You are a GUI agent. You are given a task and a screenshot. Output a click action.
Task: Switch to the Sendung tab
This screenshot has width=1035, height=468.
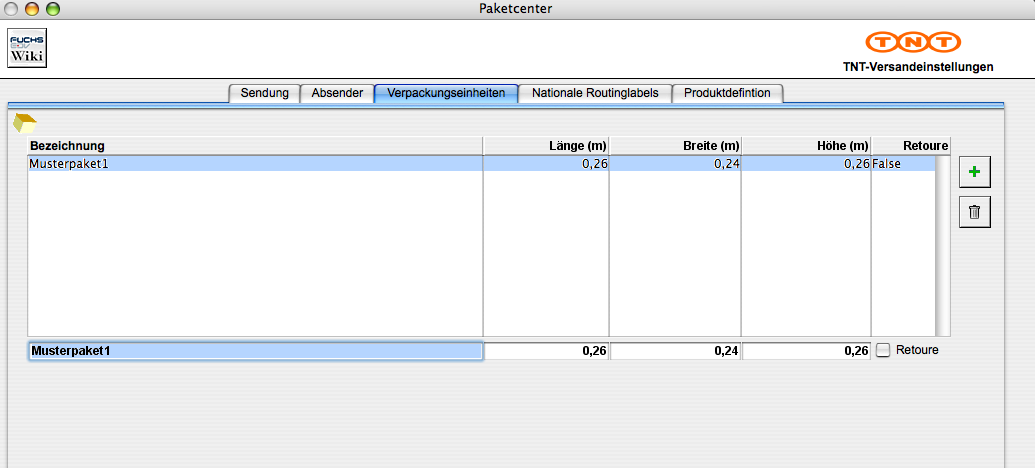click(x=264, y=93)
